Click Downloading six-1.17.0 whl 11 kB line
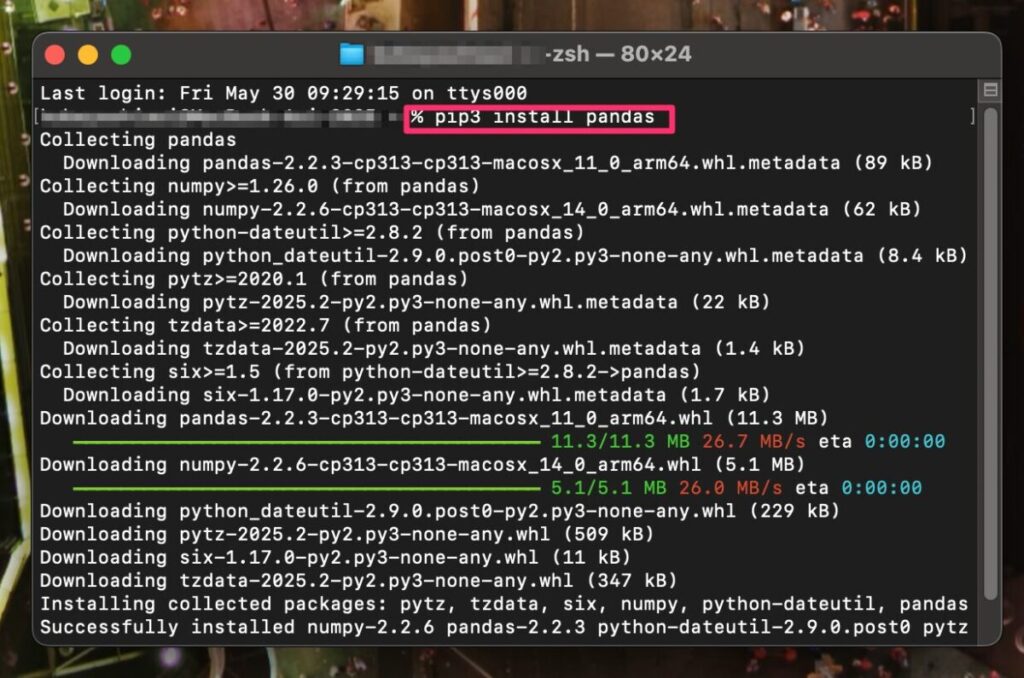This screenshot has width=1024, height=678. tap(335, 558)
